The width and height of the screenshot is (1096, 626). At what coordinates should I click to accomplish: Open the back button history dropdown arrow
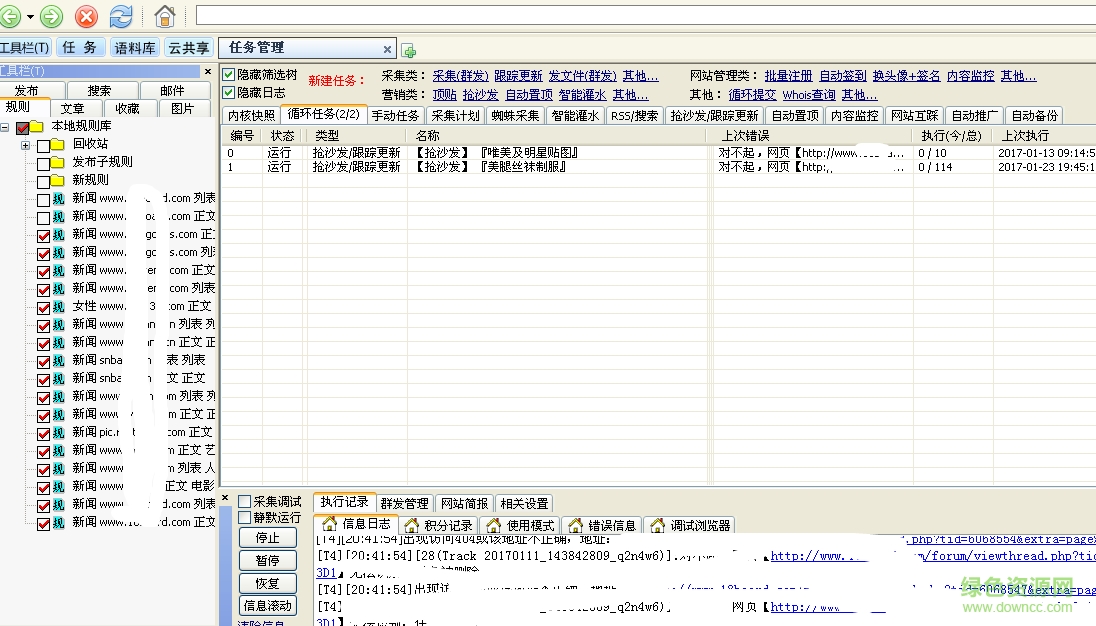coord(31,17)
